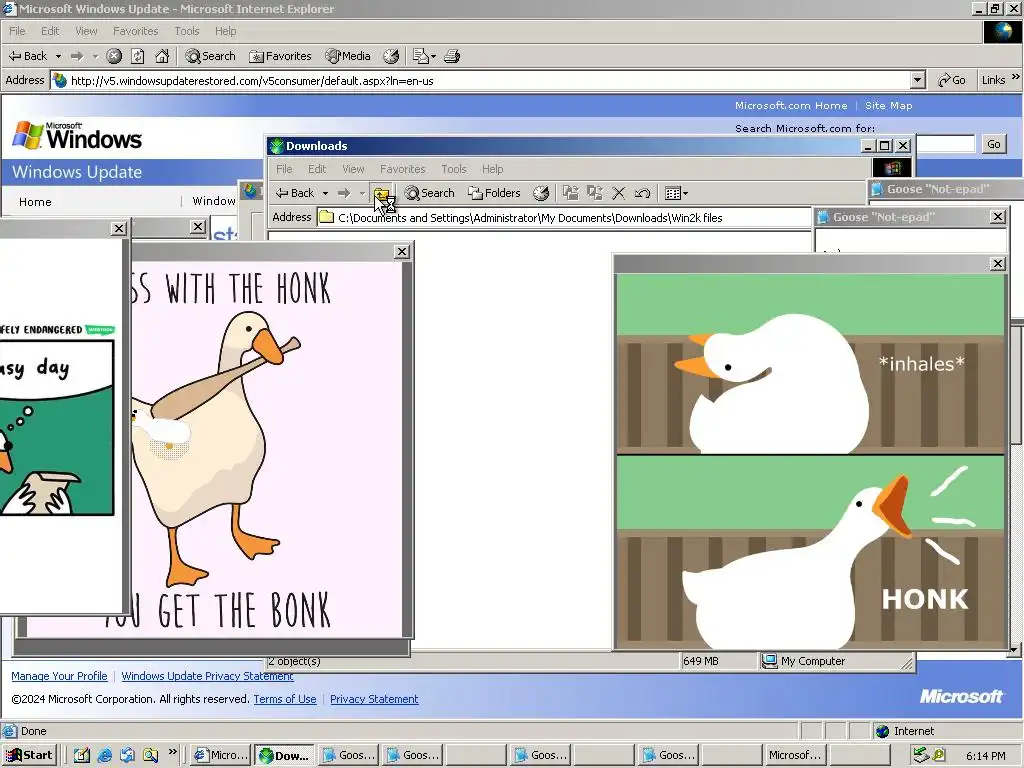Click the inhales HONK goose comic image
Image resolution: width=1024 pixels, height=768 pixels.
click(811, 461)
